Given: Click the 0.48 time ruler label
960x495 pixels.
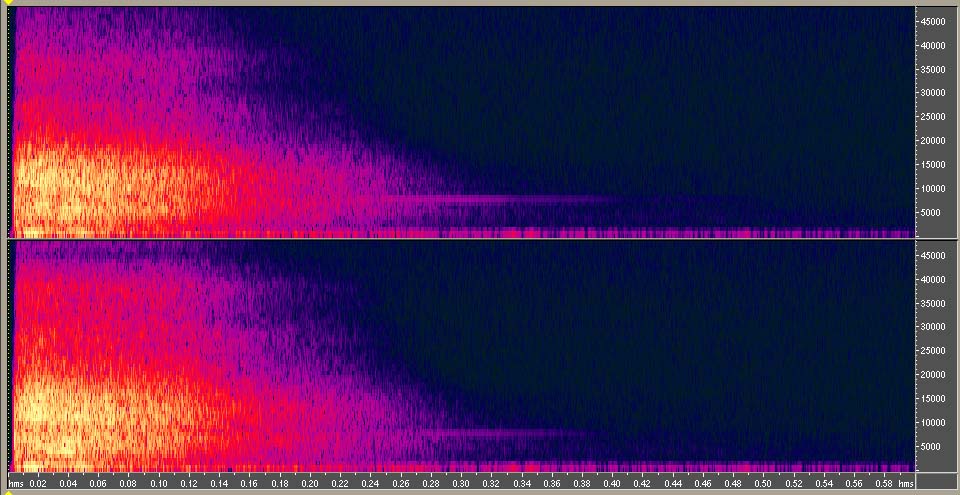Looking at the screenshot, I should pyautogui.click(x=733, y=483).
